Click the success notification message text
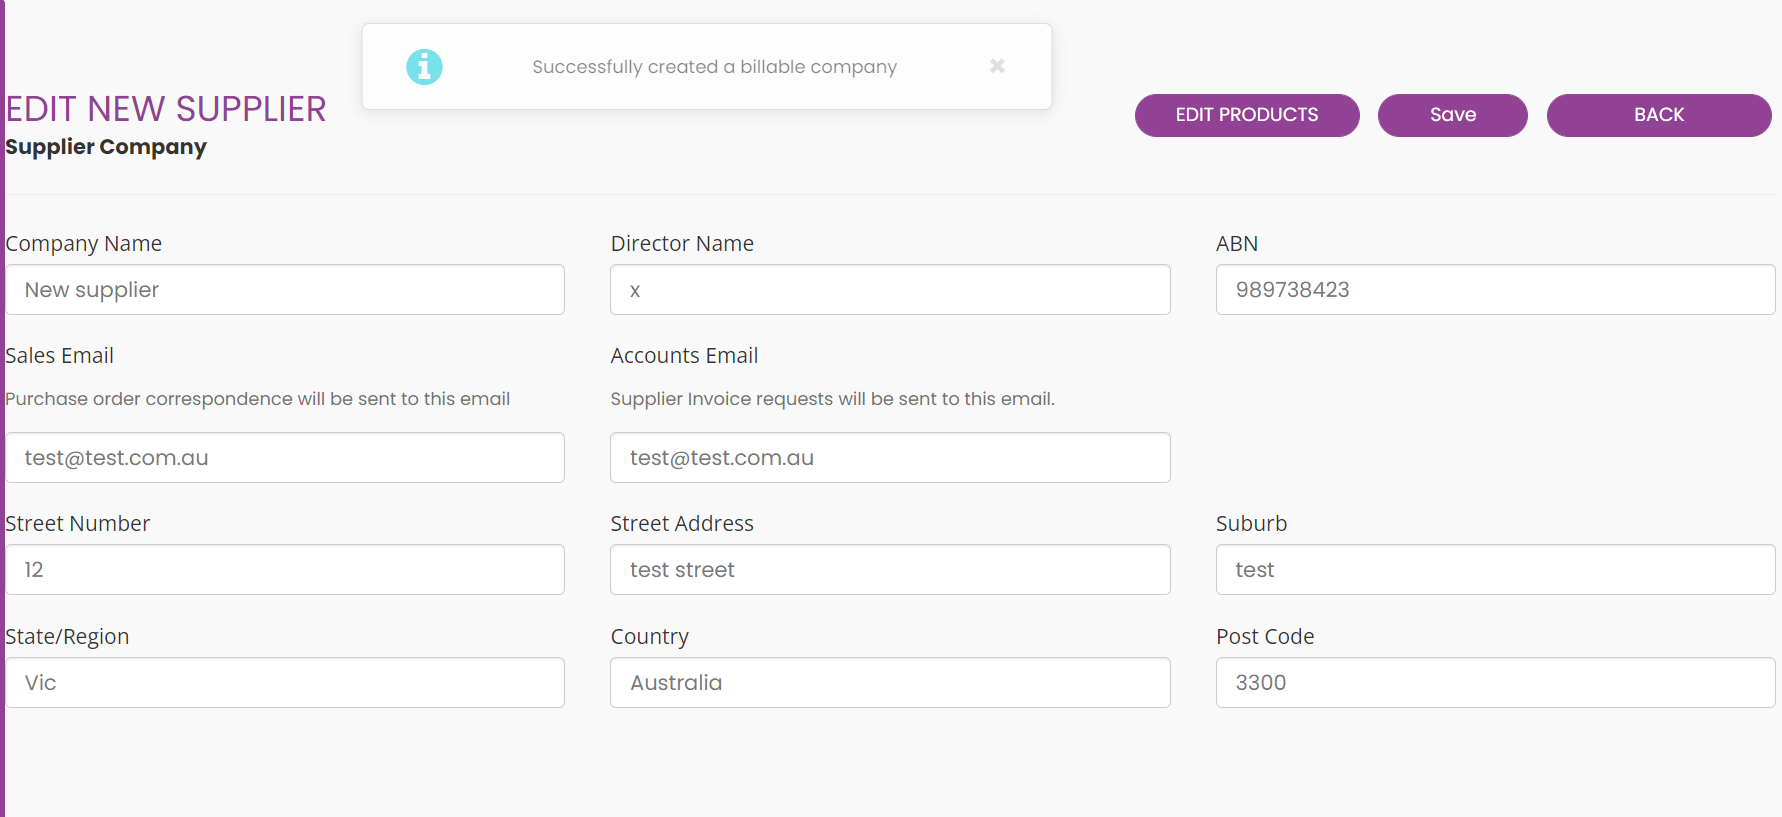The height and width of the screenshot is (817, 1782). pyautogui.click(x=714, y=67)
